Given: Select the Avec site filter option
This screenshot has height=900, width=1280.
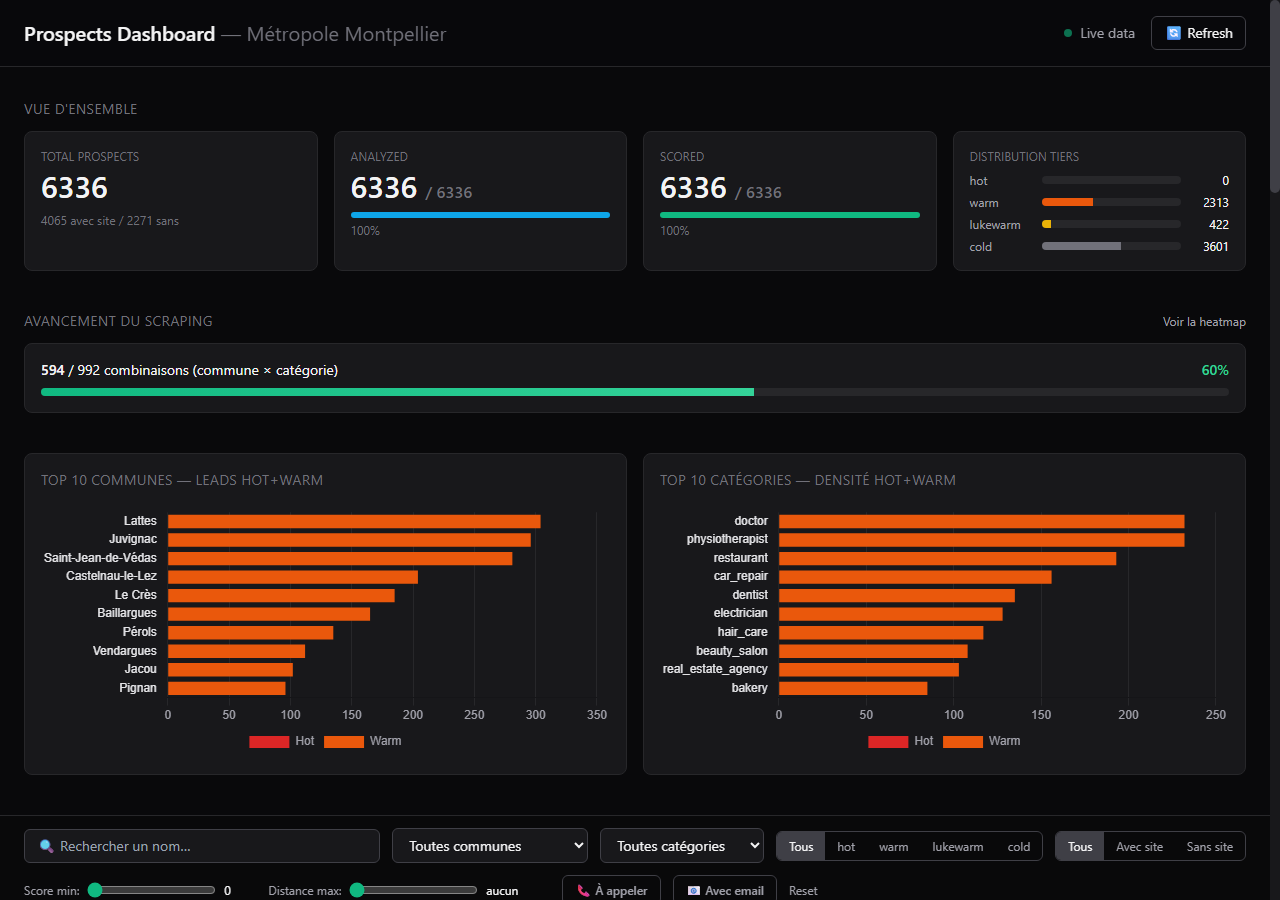Looking at the screenshot, I should tap(1139, 846).
